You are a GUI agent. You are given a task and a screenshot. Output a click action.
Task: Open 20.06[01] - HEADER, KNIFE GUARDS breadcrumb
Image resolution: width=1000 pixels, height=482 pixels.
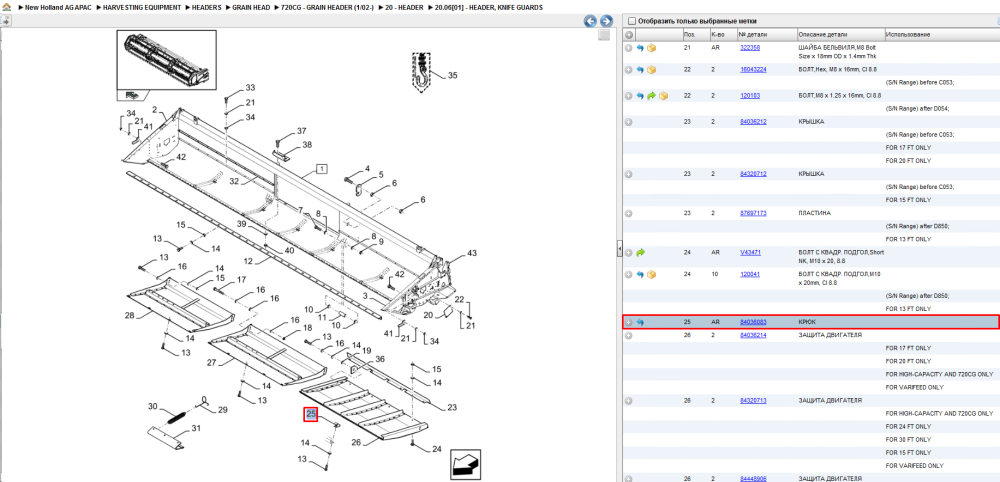pyautogui.click(x=489, y=8)
